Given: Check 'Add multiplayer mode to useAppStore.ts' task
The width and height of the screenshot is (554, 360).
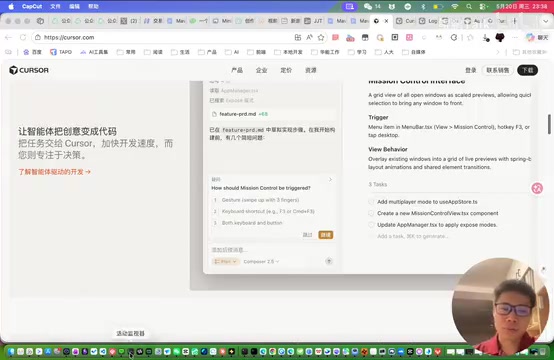Looking at the screenshot, I should point(371,202).
